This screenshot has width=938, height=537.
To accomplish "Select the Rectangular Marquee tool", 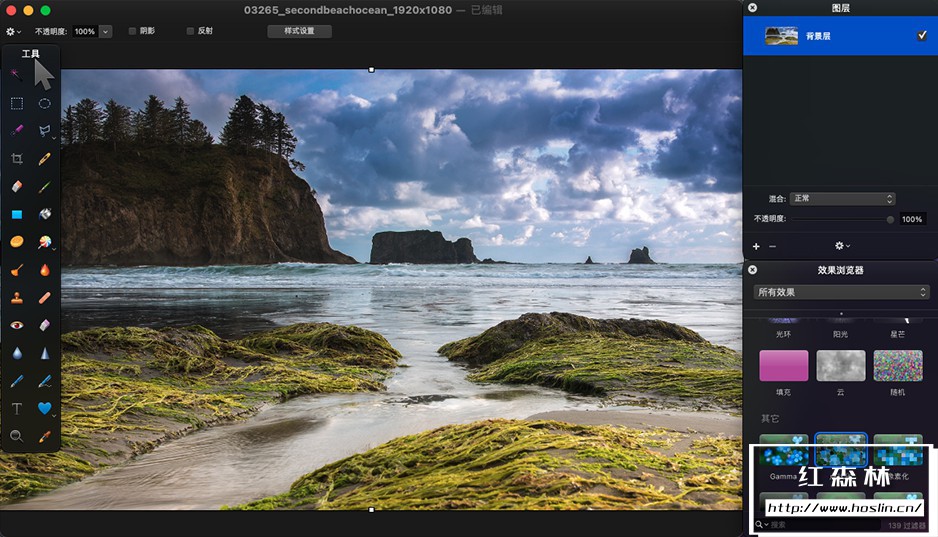I will coord(17,103).
